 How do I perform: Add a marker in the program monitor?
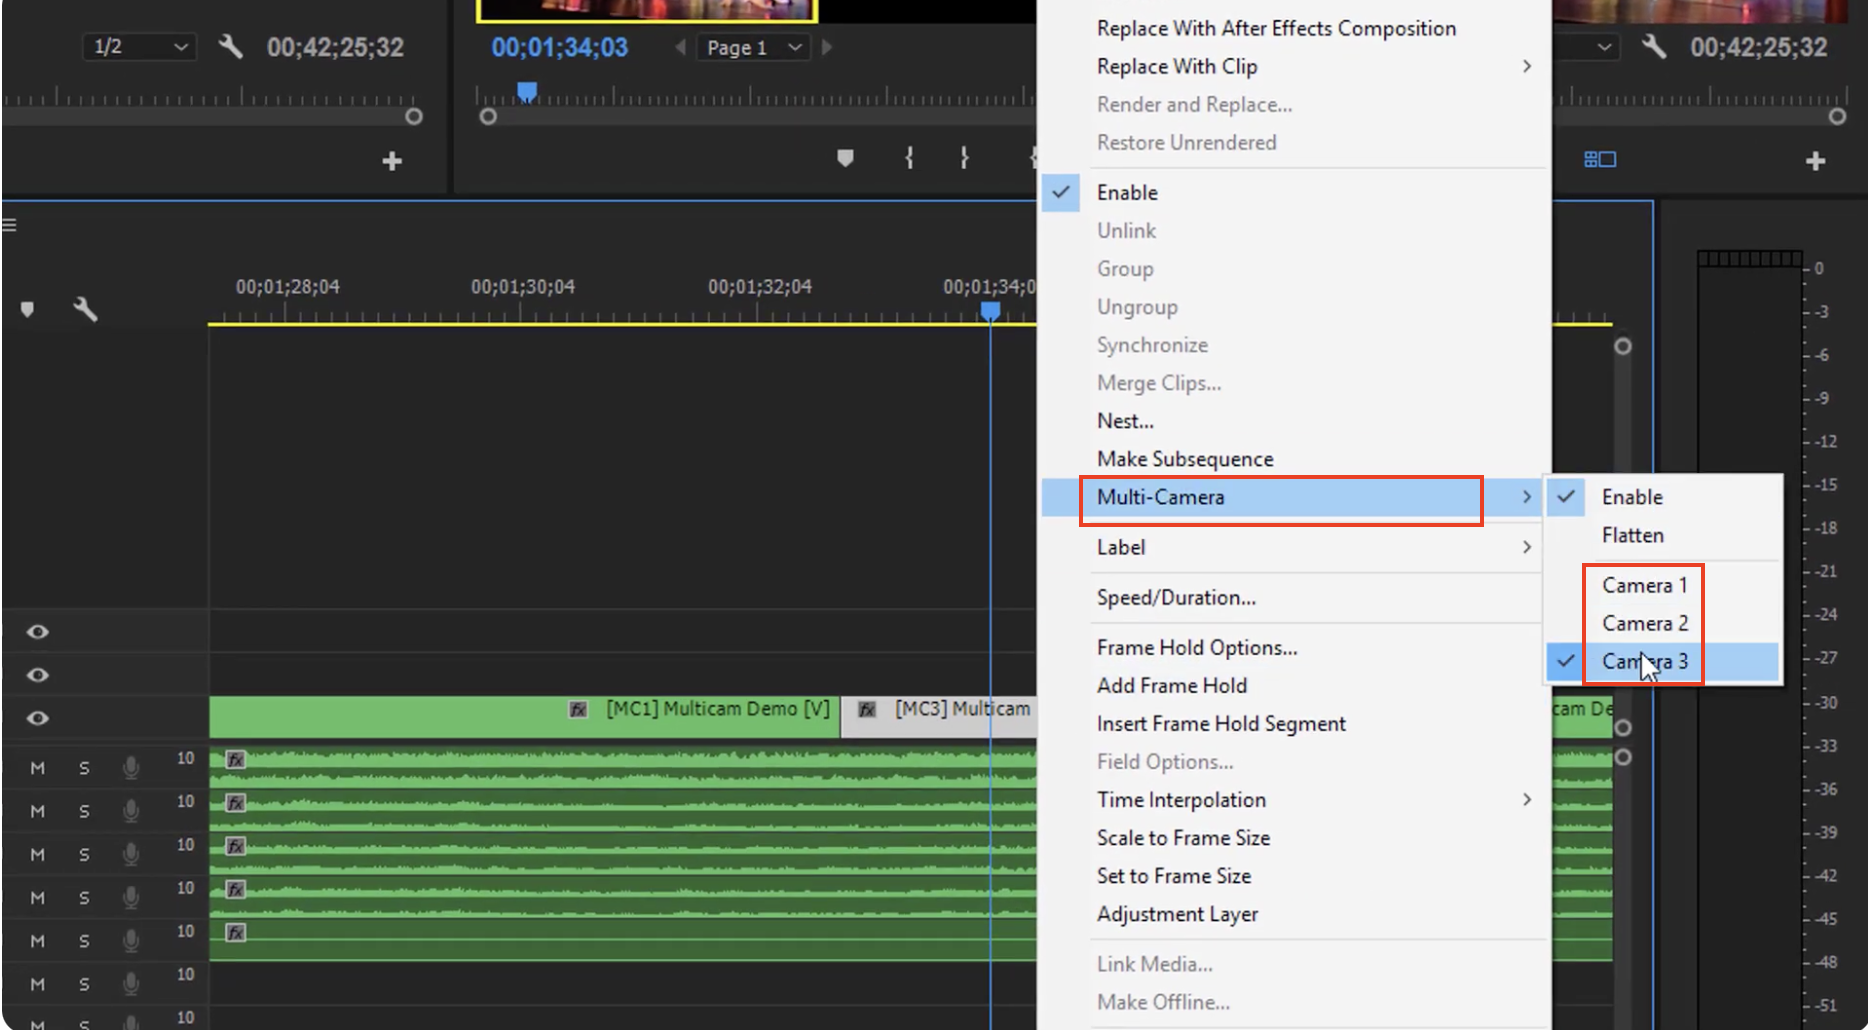845,158
